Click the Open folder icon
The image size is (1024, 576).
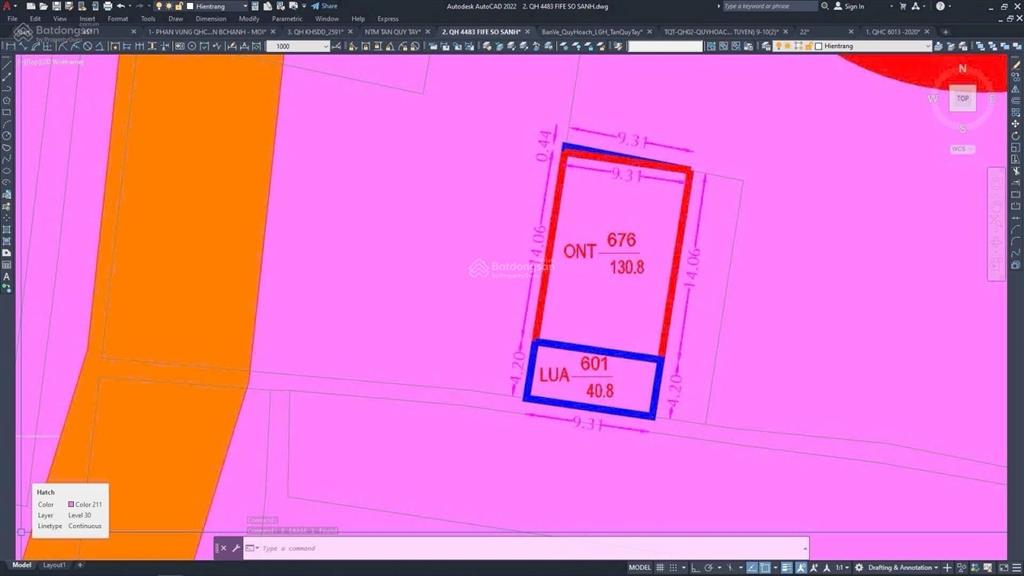[x=43, y=6]
